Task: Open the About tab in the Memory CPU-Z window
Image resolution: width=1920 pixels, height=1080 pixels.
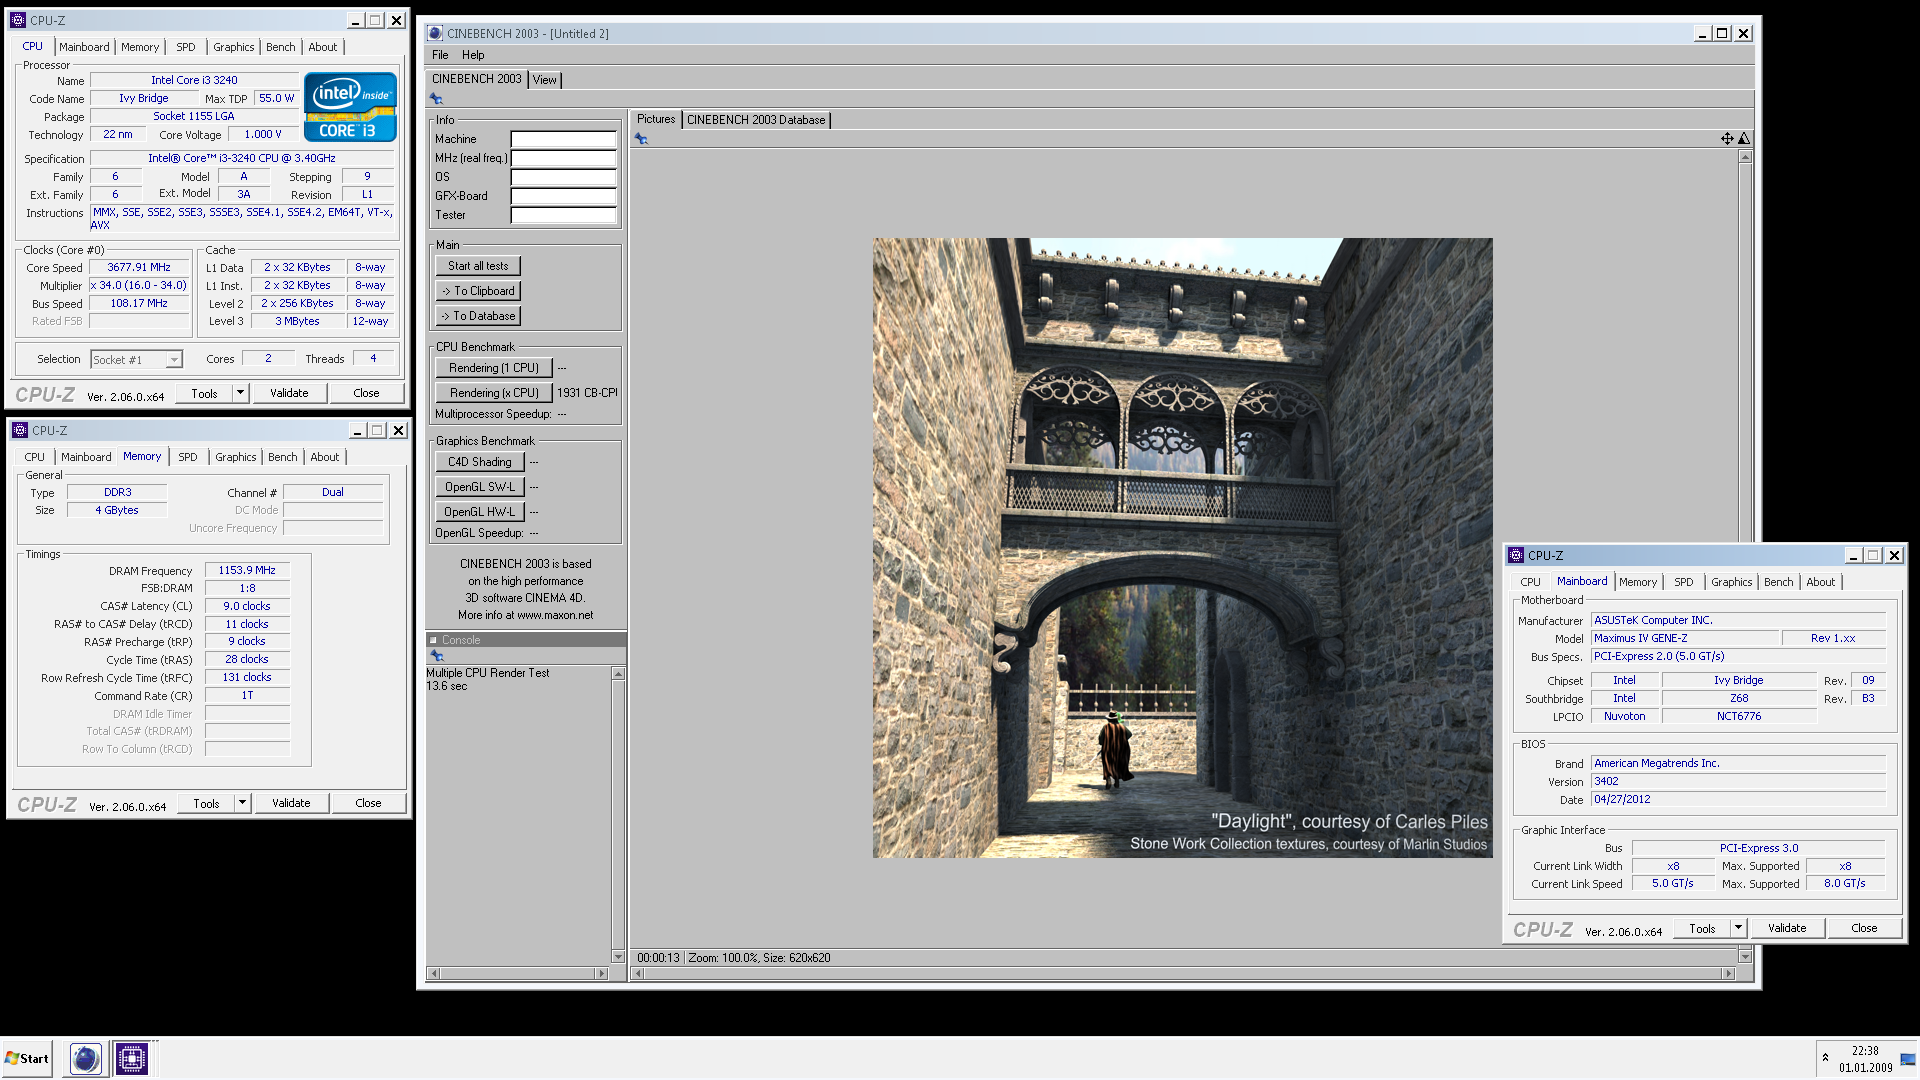Action: [324, 457]
